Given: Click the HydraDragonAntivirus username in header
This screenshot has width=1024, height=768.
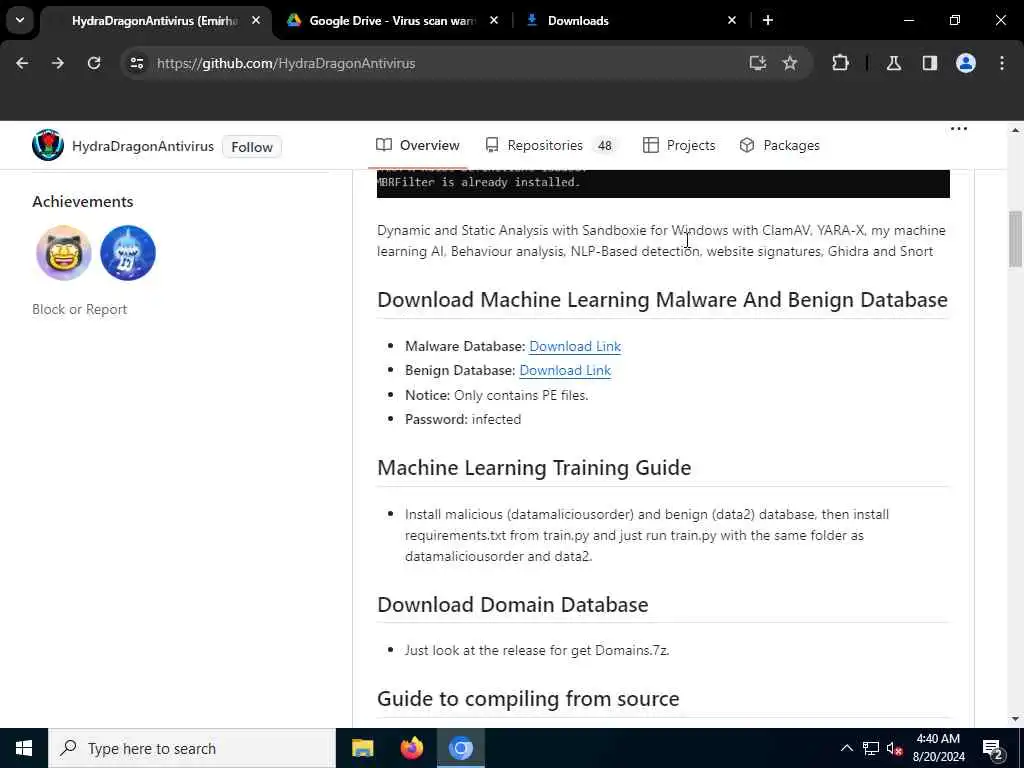Looking at the screenshot, I should click(x=143, y=146).
